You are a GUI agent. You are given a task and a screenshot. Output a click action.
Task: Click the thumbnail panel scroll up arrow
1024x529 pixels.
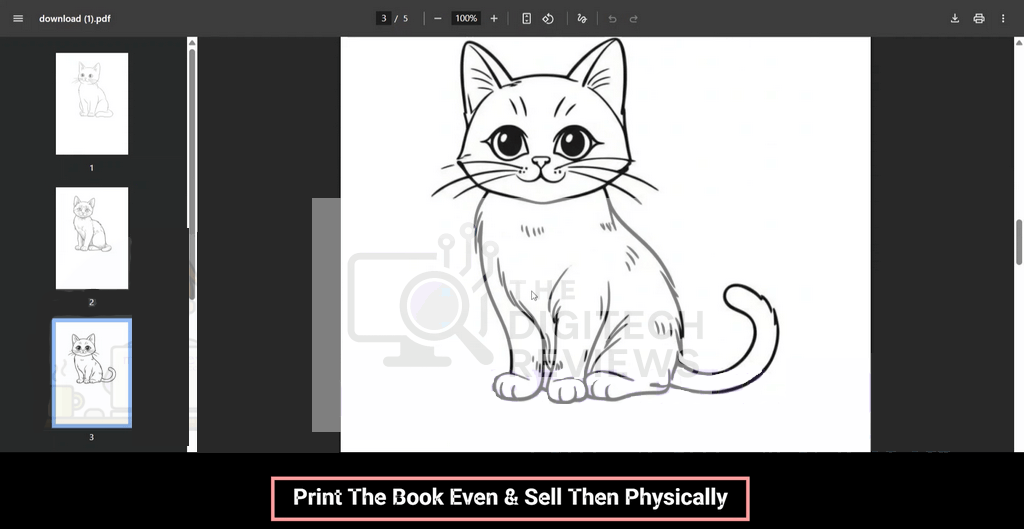tap(192, 42)
